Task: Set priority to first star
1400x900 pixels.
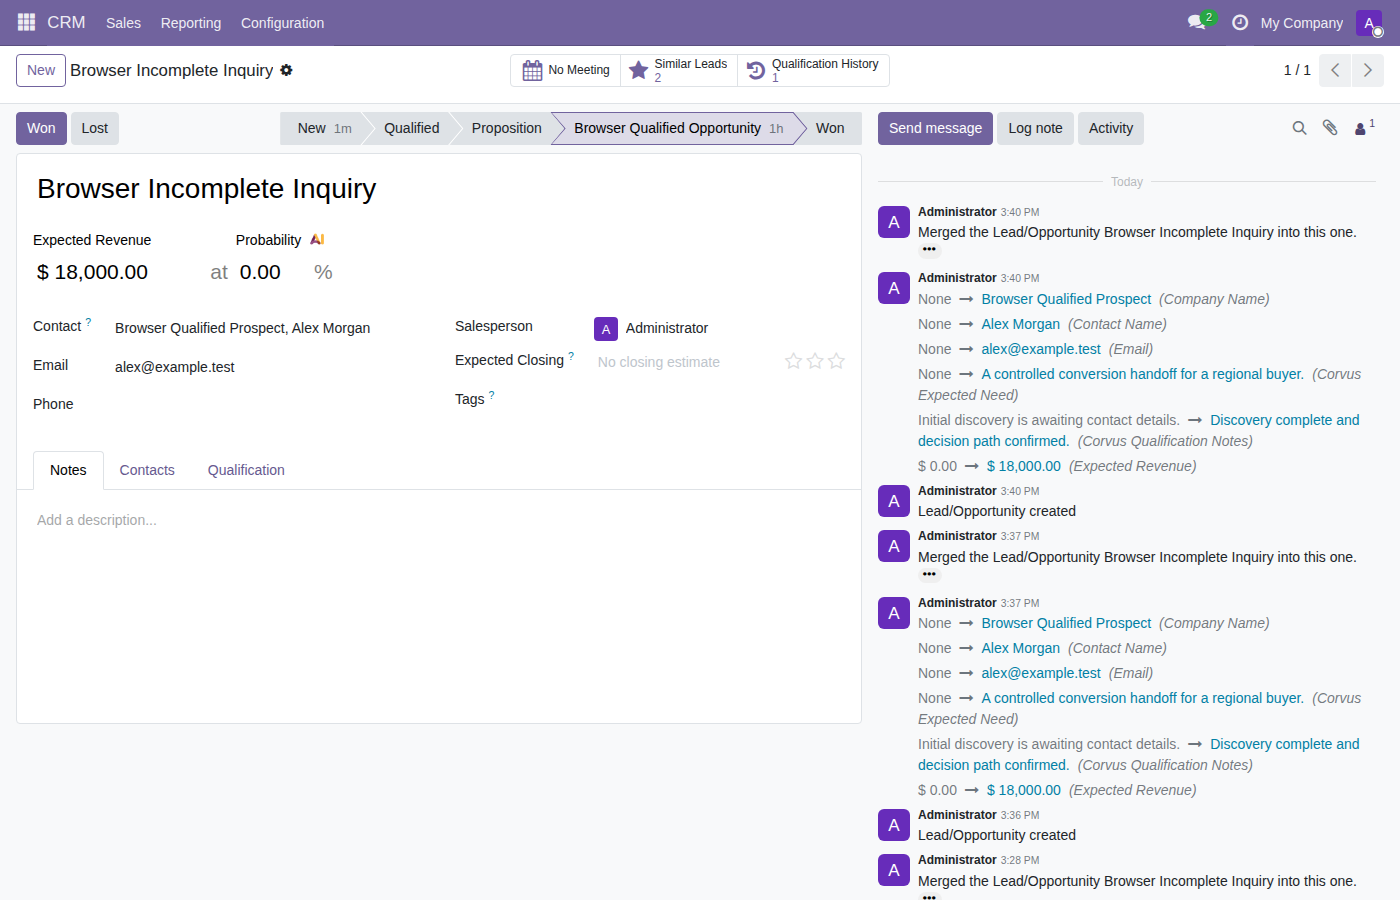Action: (x=793, y=361)
